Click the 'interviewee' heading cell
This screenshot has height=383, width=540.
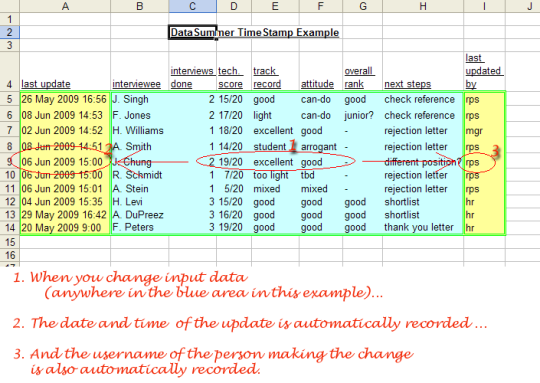tap(139, 72)
